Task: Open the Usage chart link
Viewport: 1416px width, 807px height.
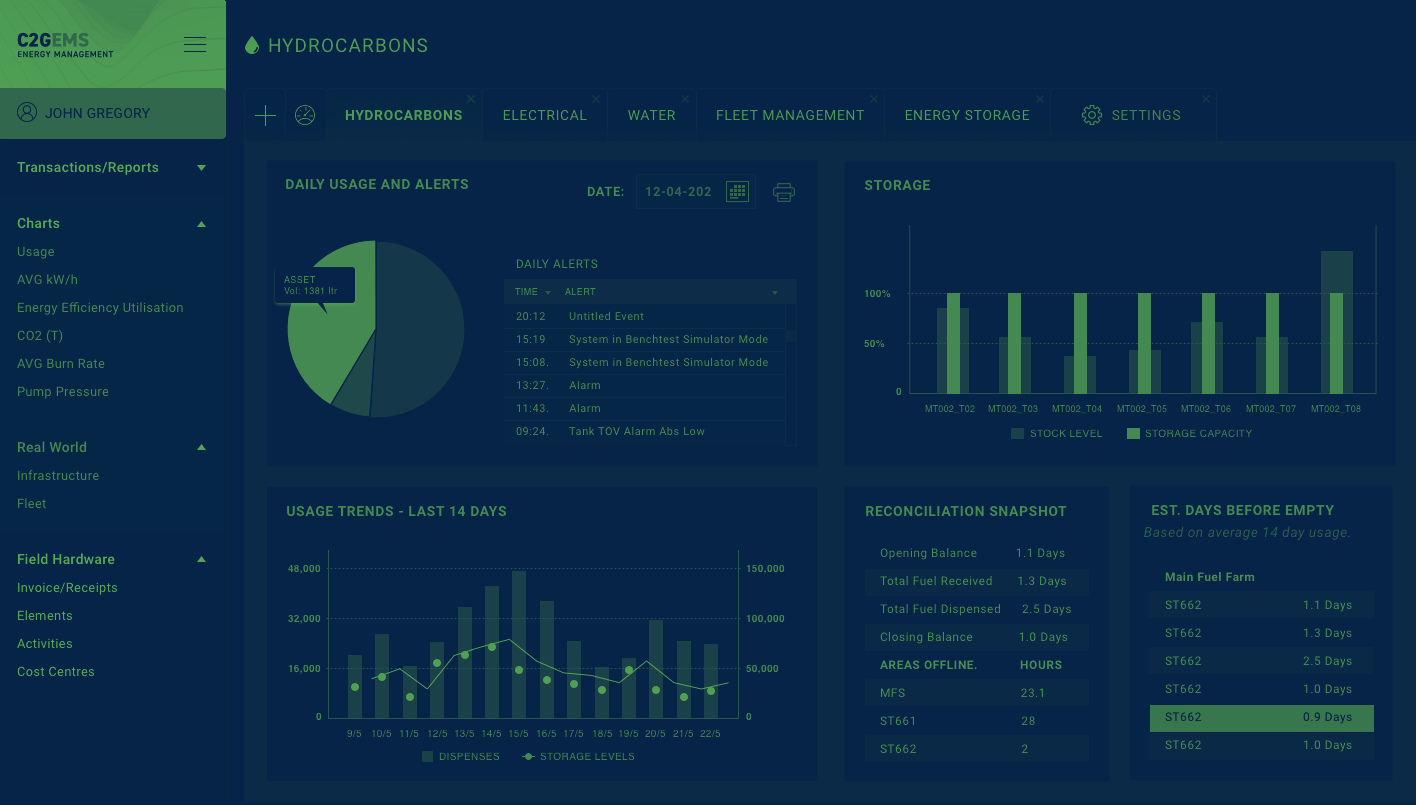Action: click(36, 252)
